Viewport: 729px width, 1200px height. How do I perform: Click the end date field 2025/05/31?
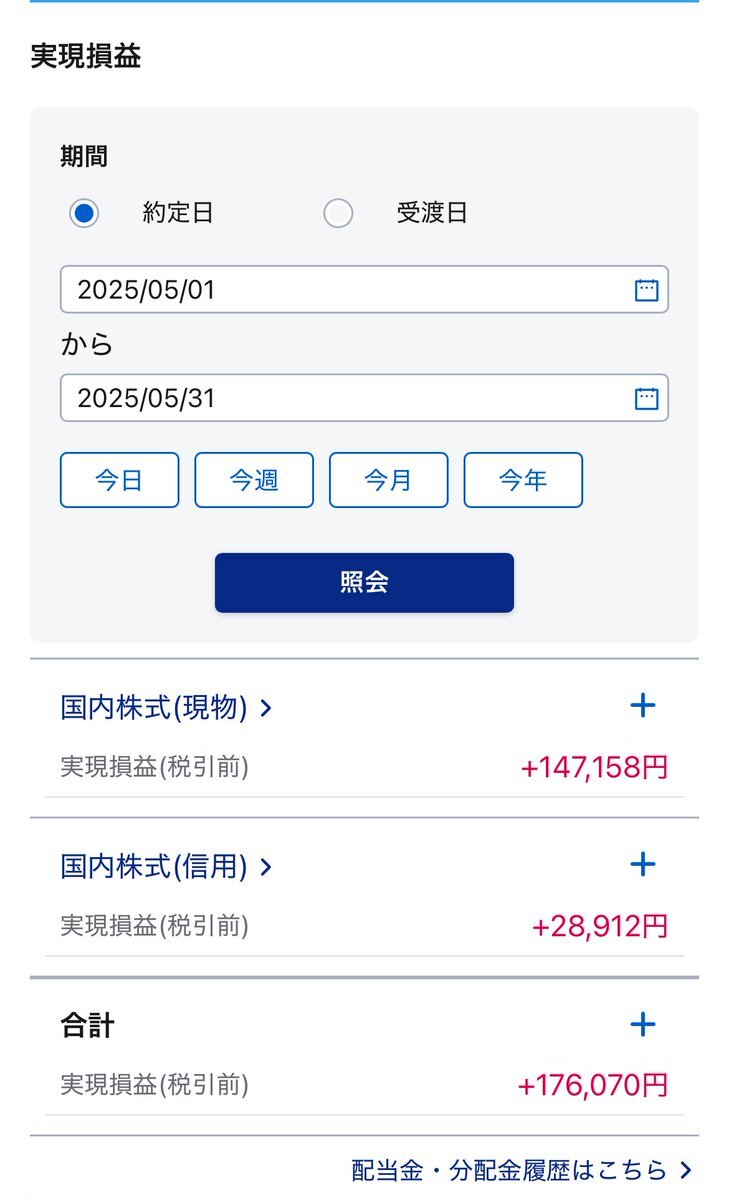click(x=340, y=398)
